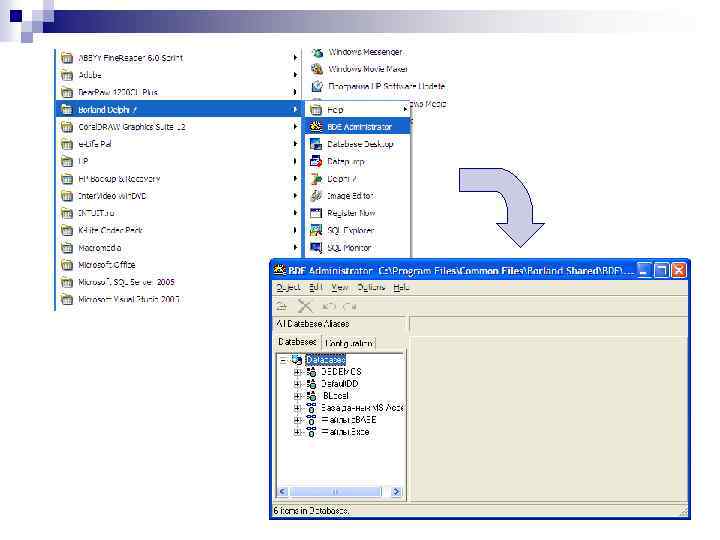Viewport: 720px width, 540px height.
Task: Select the Databases root tree item
Action: click(x=326, y=360)
